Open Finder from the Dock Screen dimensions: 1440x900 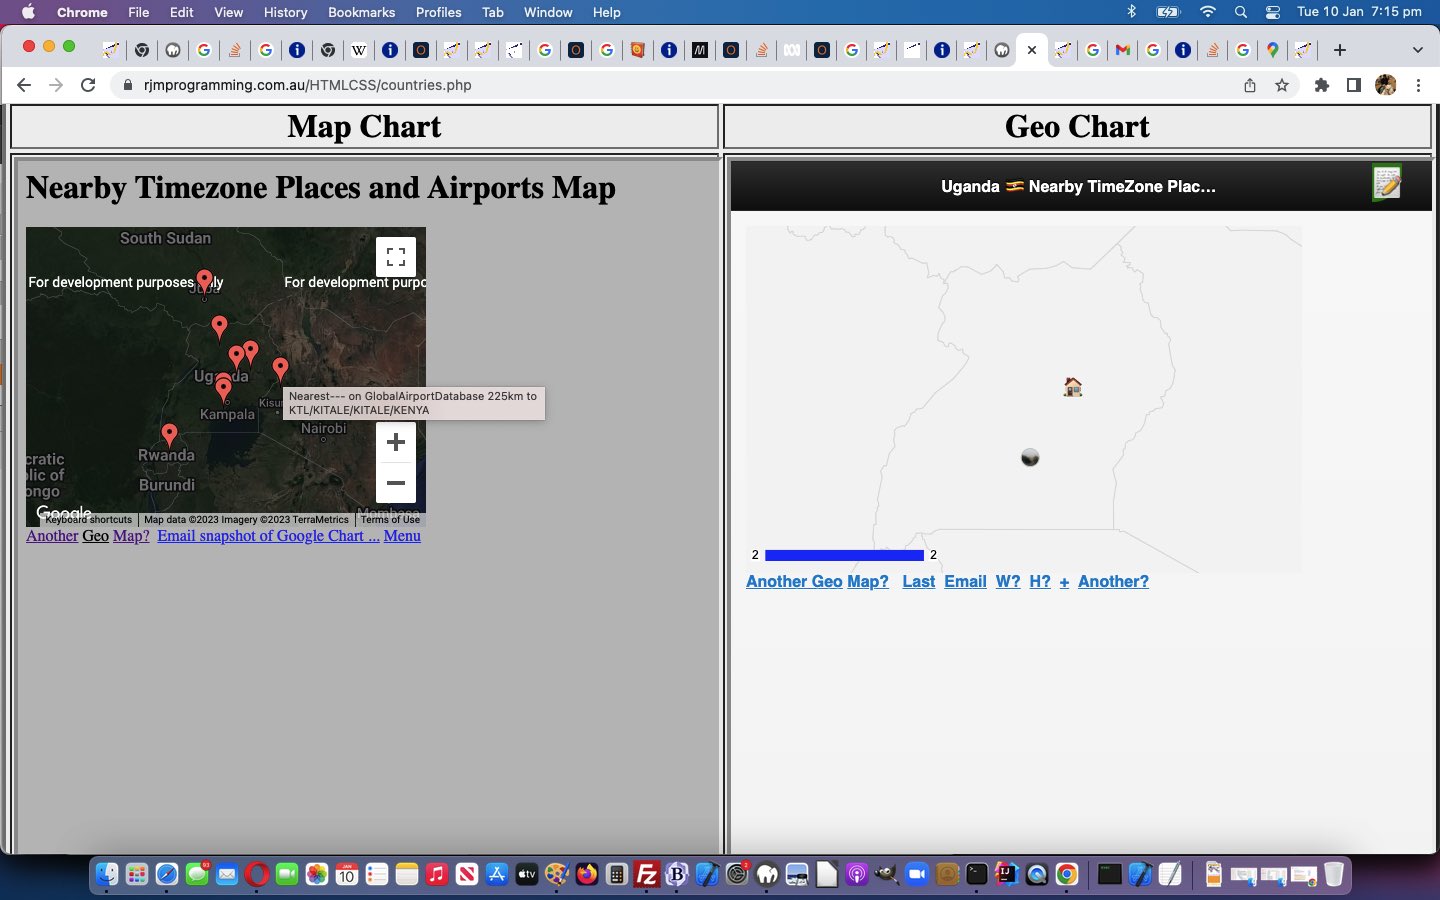(107, 875)
